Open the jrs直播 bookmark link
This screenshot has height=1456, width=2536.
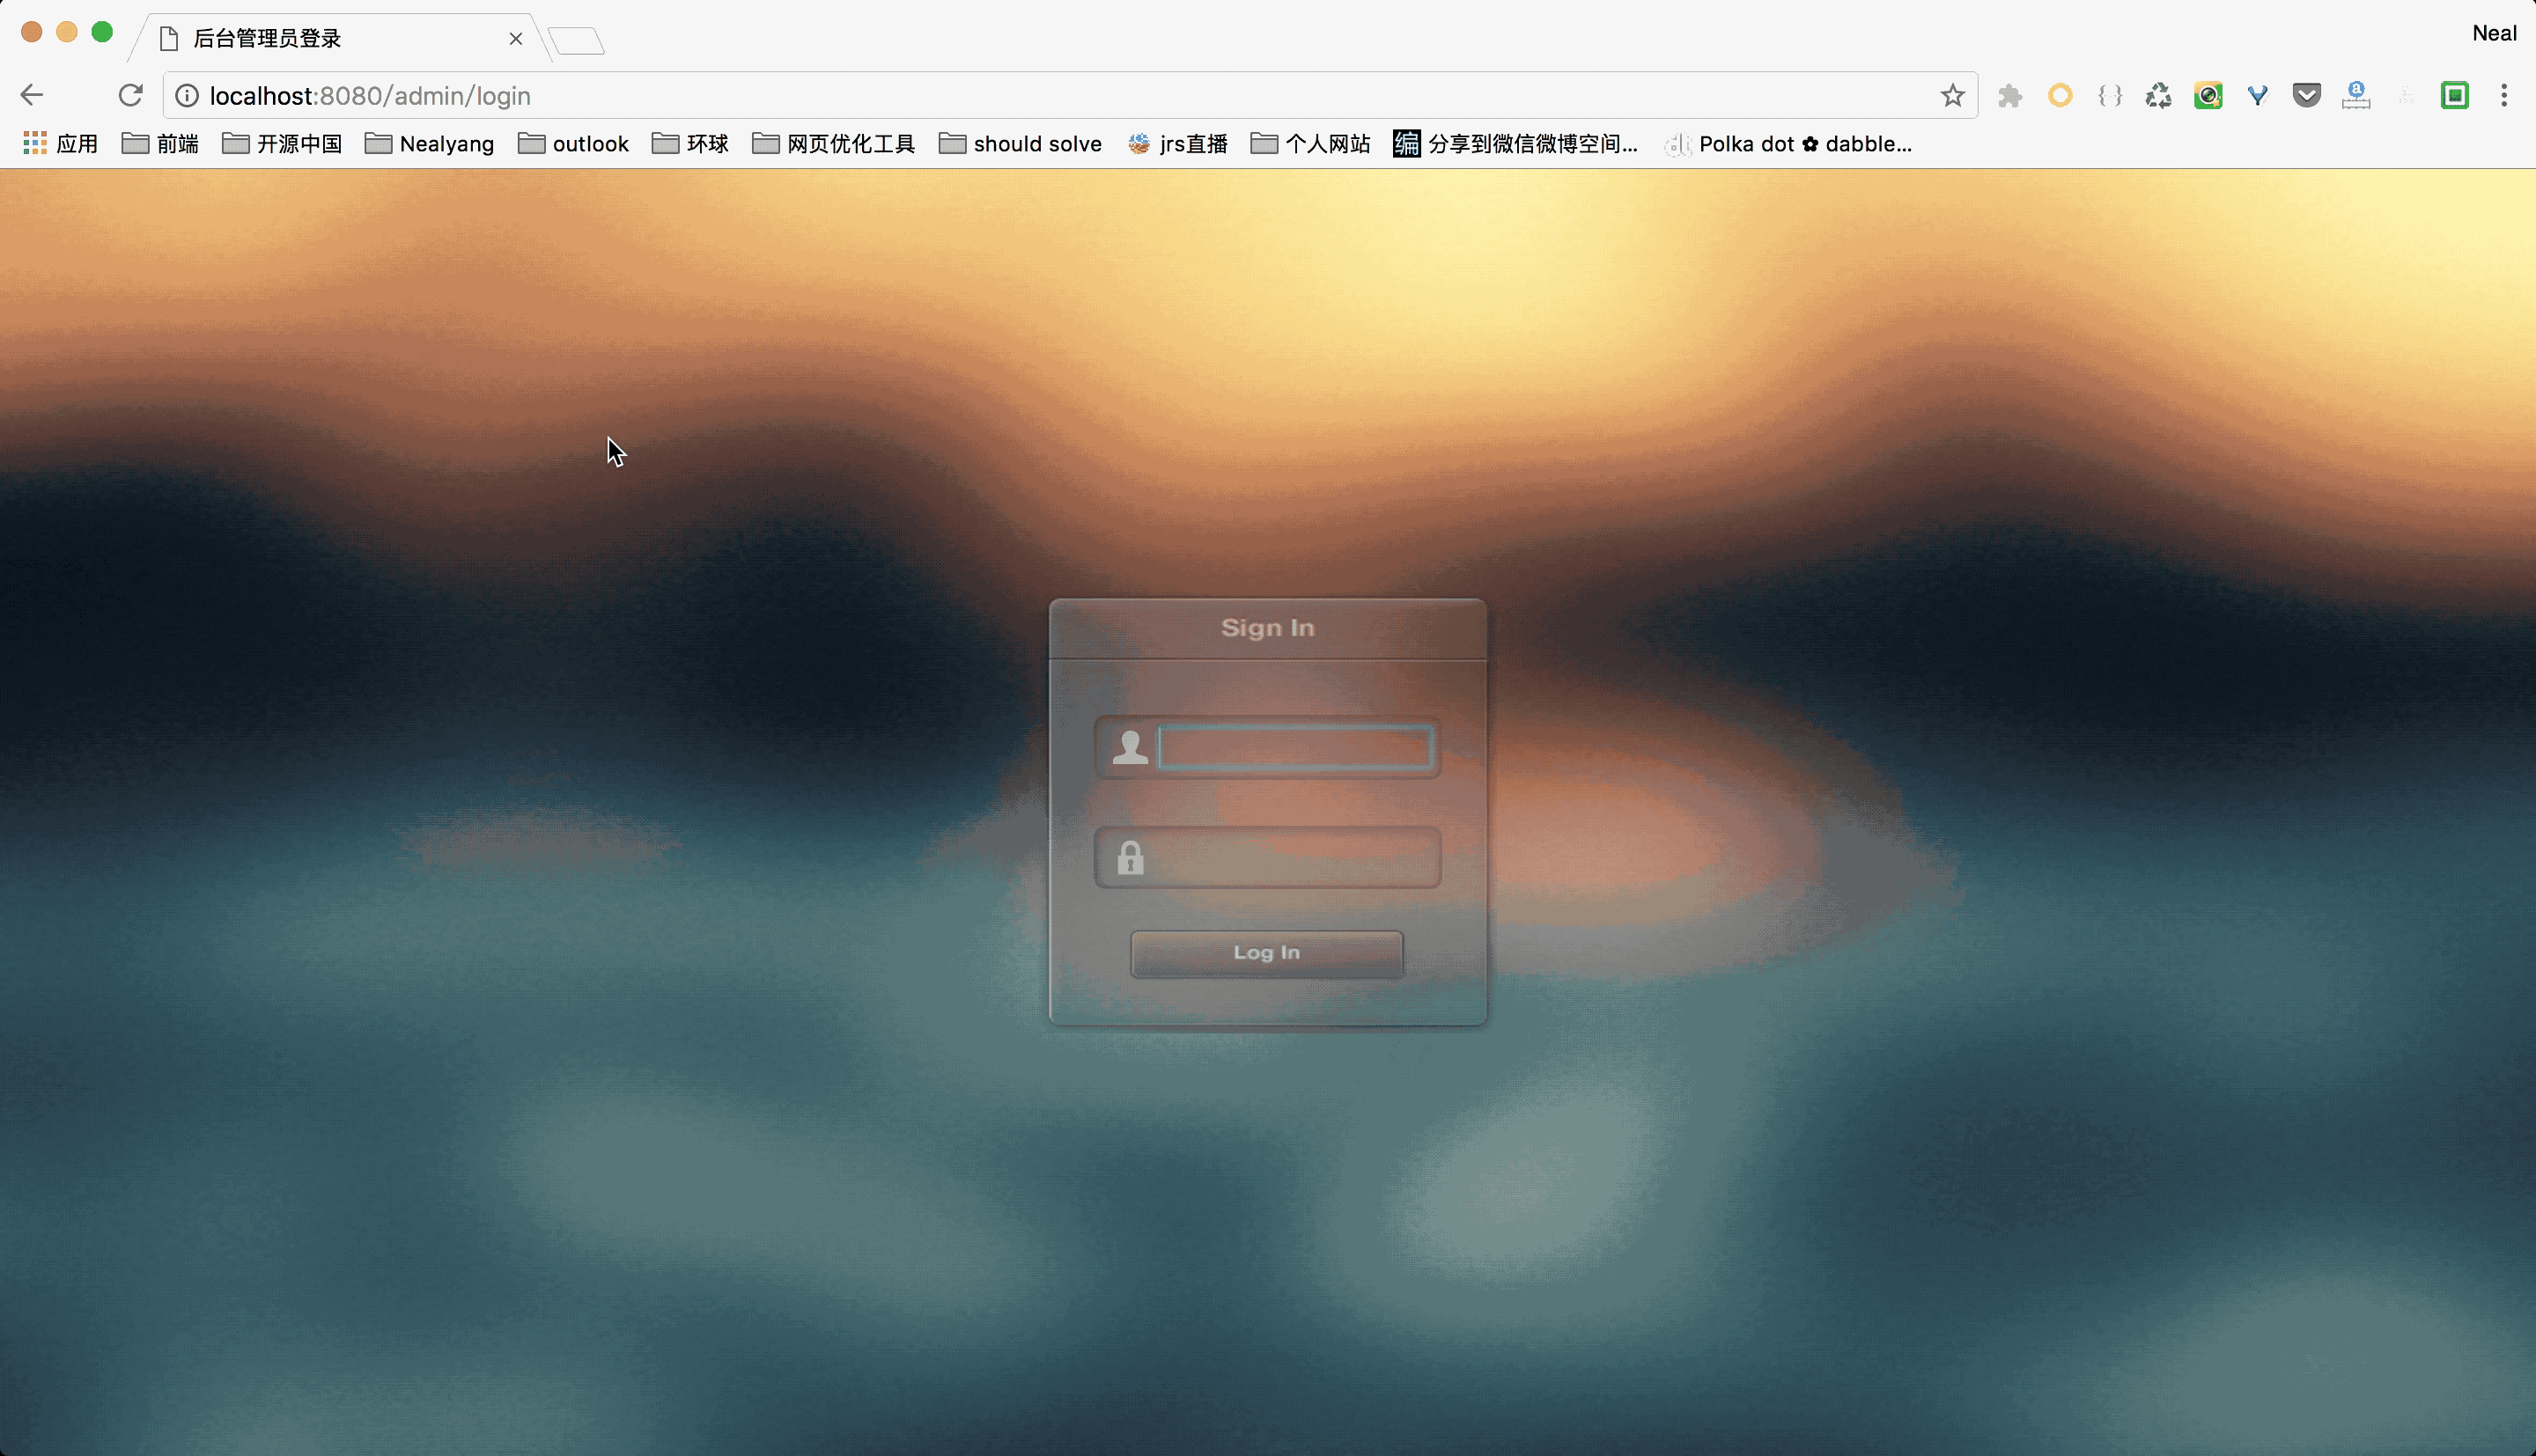click(x=1178, y=144)
